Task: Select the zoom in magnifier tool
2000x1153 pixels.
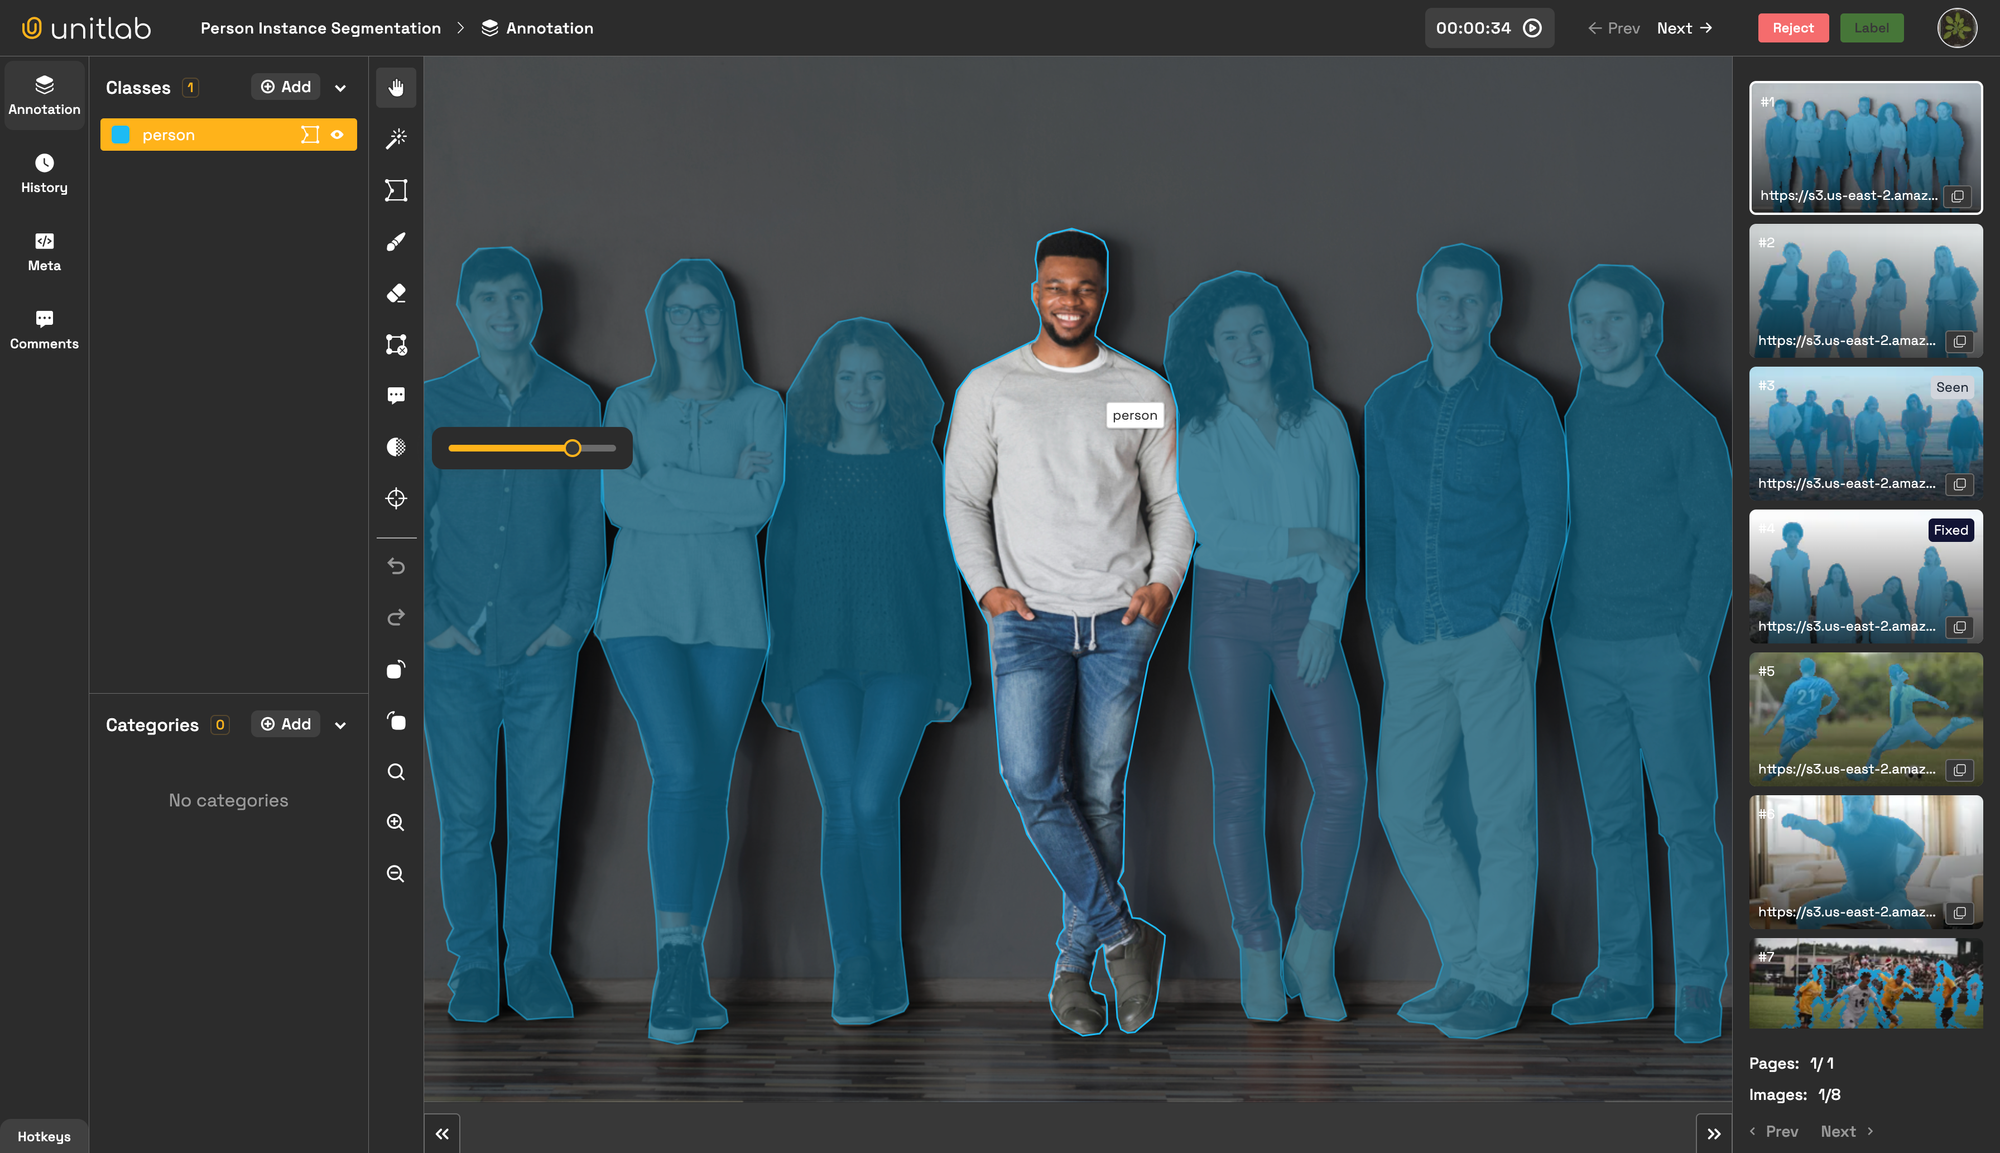Action: tap(396, 822)
